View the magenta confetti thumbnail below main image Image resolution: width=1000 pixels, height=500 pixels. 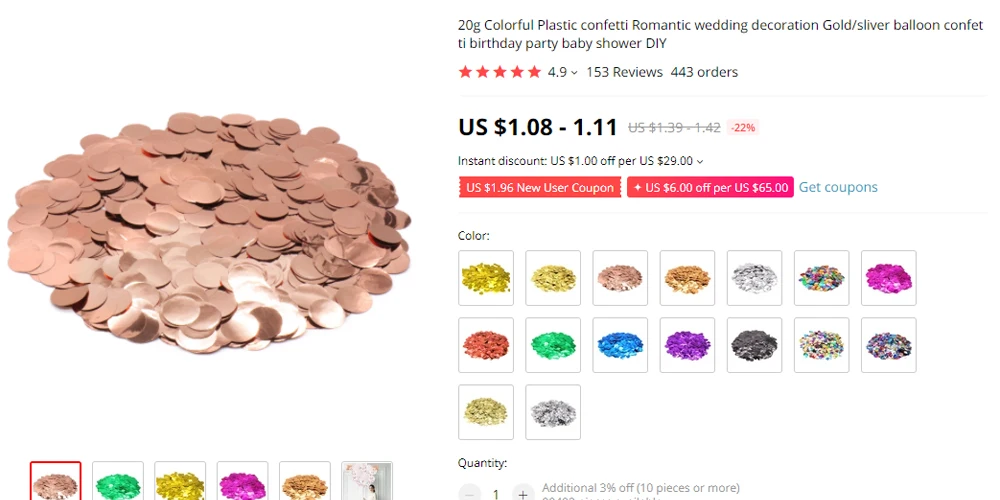pos(242,481)
